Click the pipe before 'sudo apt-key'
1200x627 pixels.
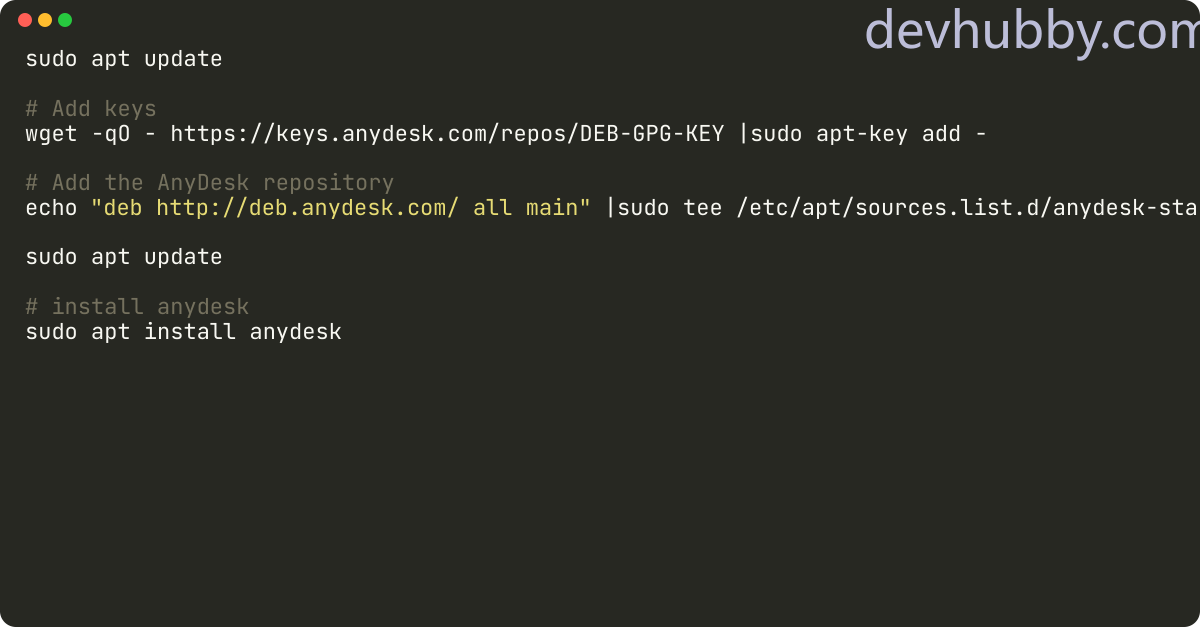pos(743,133)
